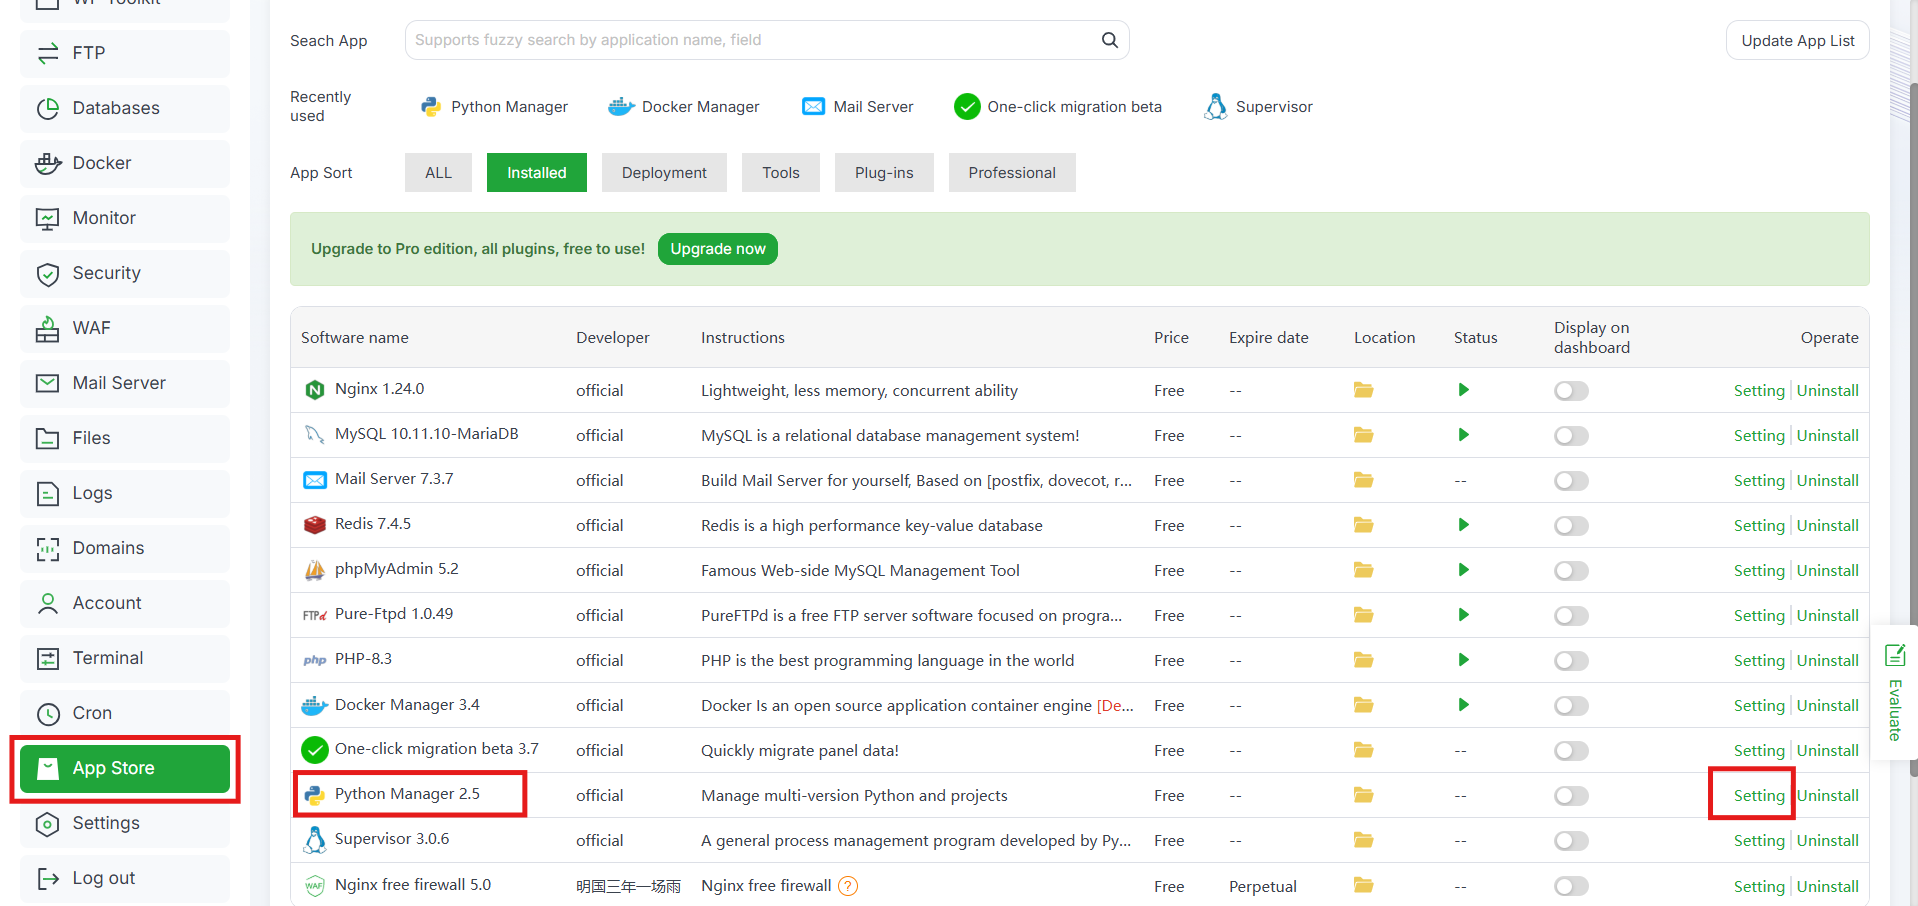Open Domains page
This screenshot has height=906, width=1918.
[125, 548]
